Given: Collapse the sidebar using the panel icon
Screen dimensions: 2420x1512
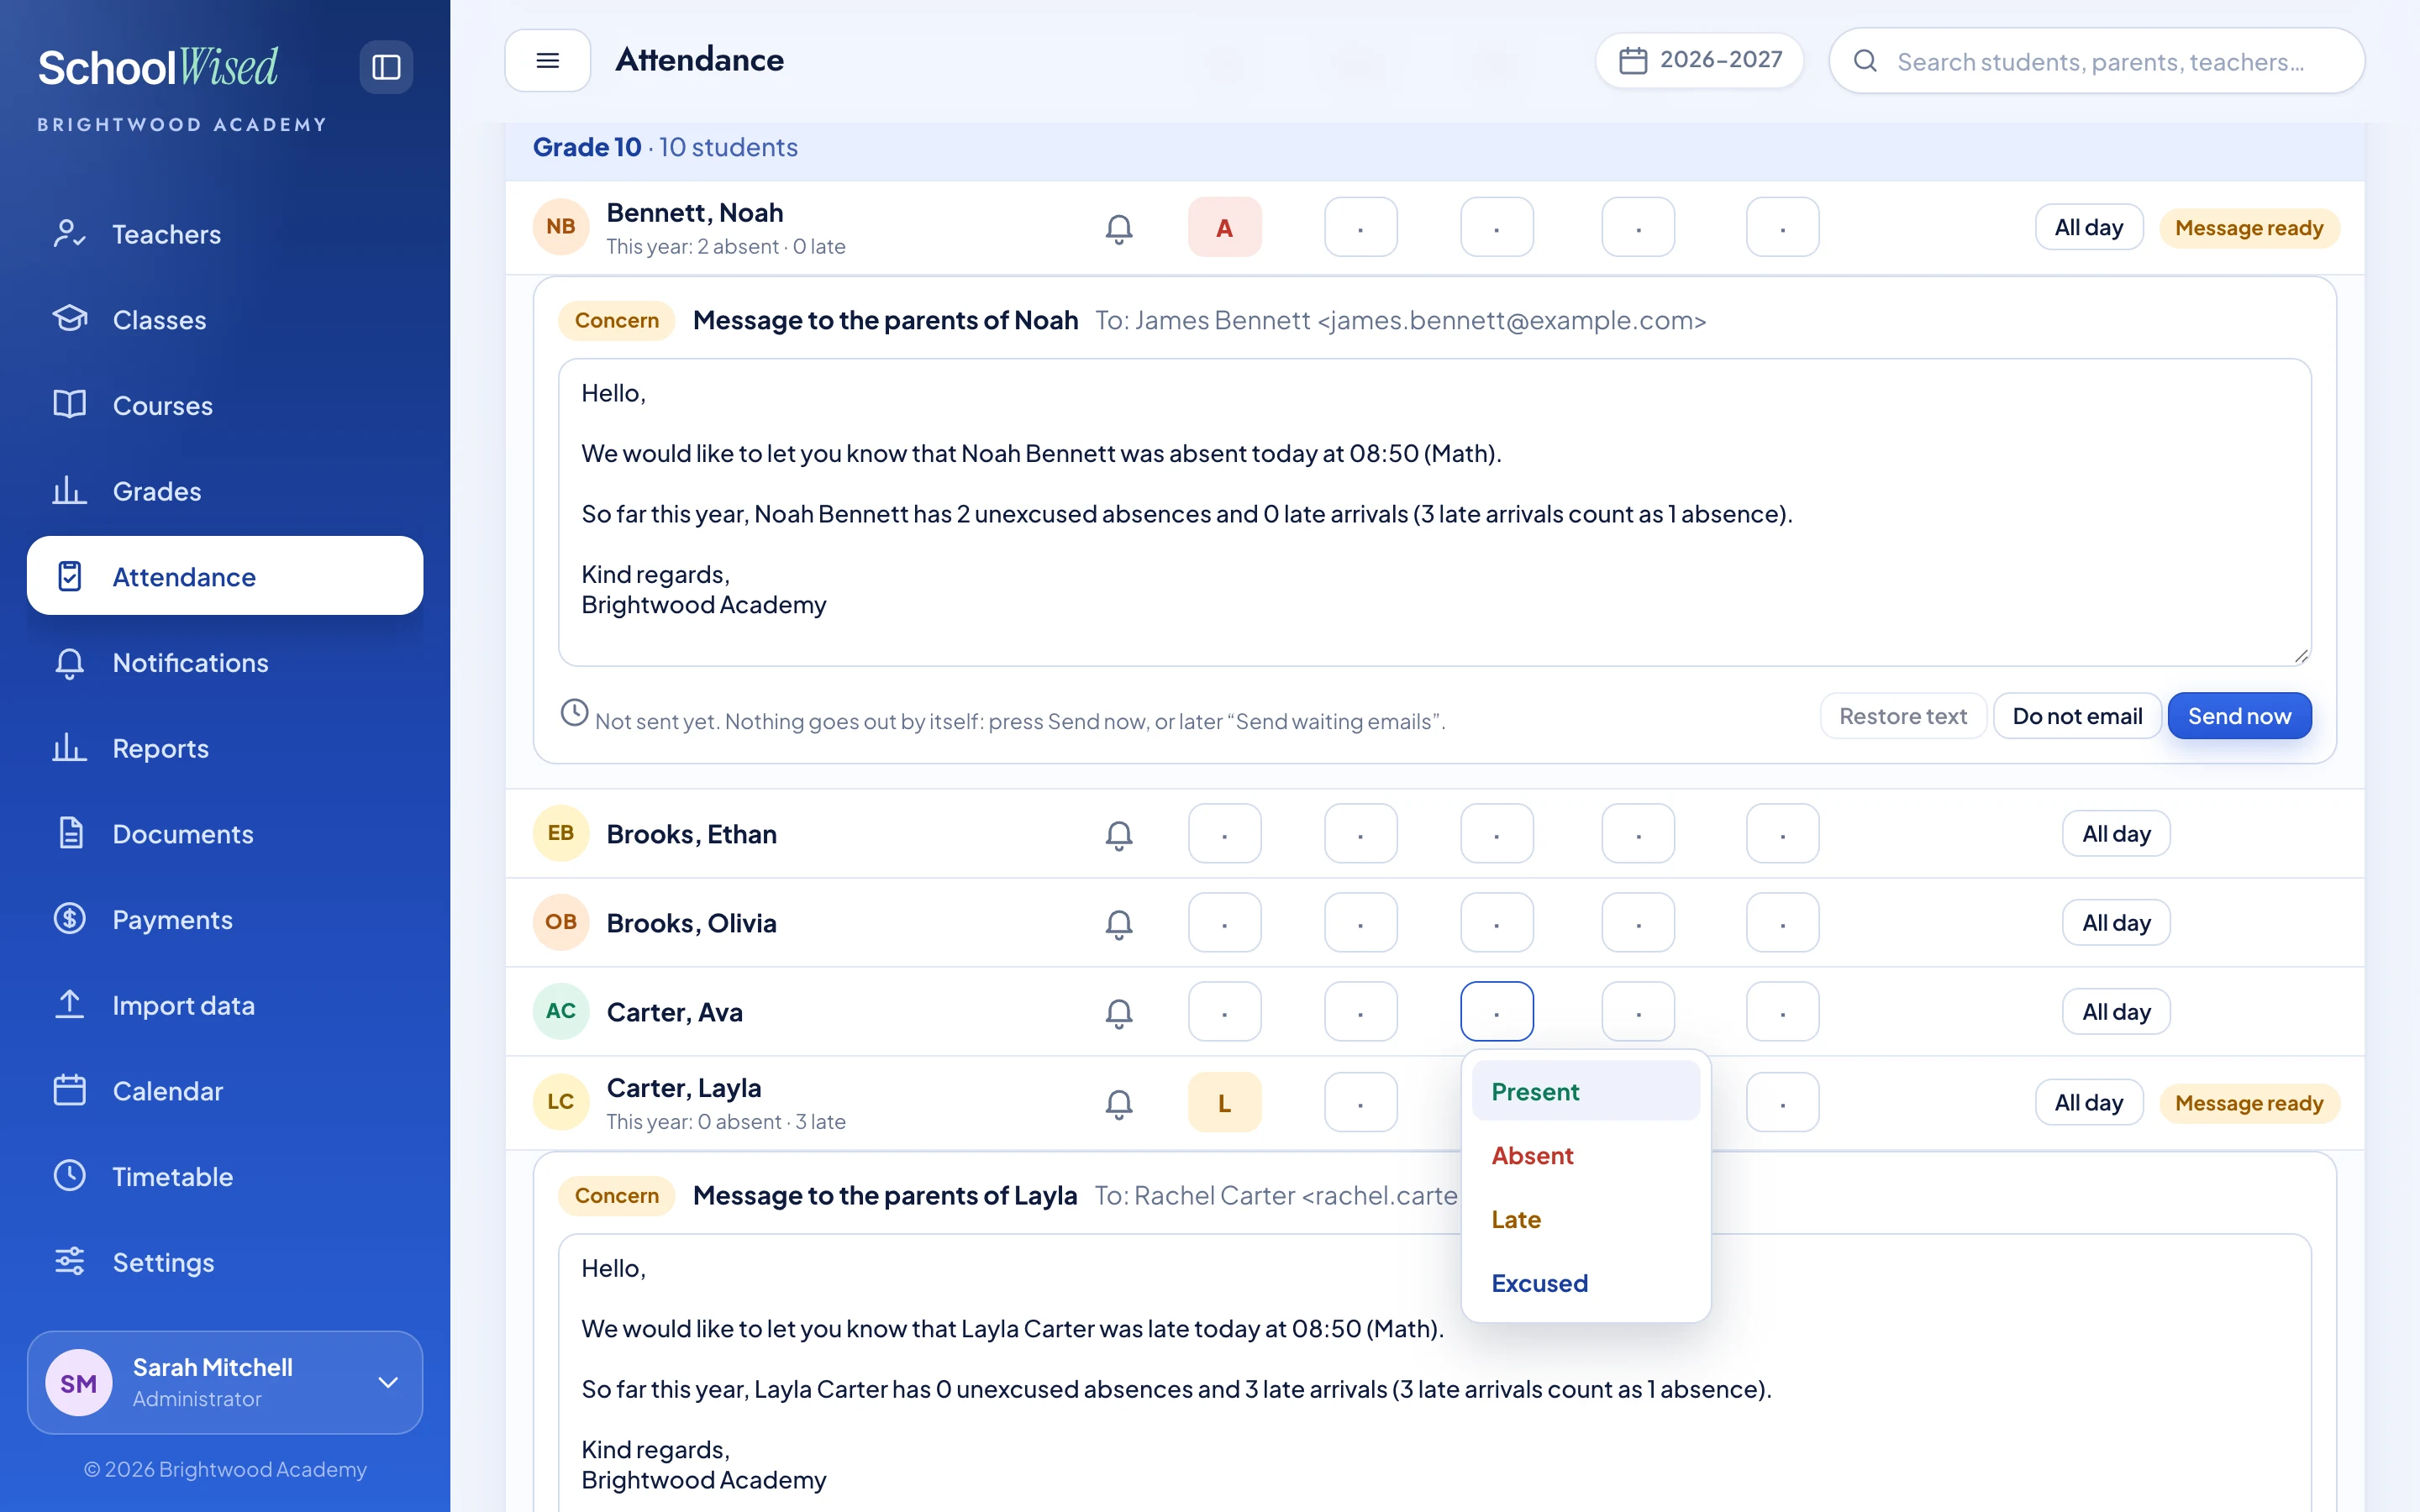Looking at the screenshot, I should tap(386, 67).
